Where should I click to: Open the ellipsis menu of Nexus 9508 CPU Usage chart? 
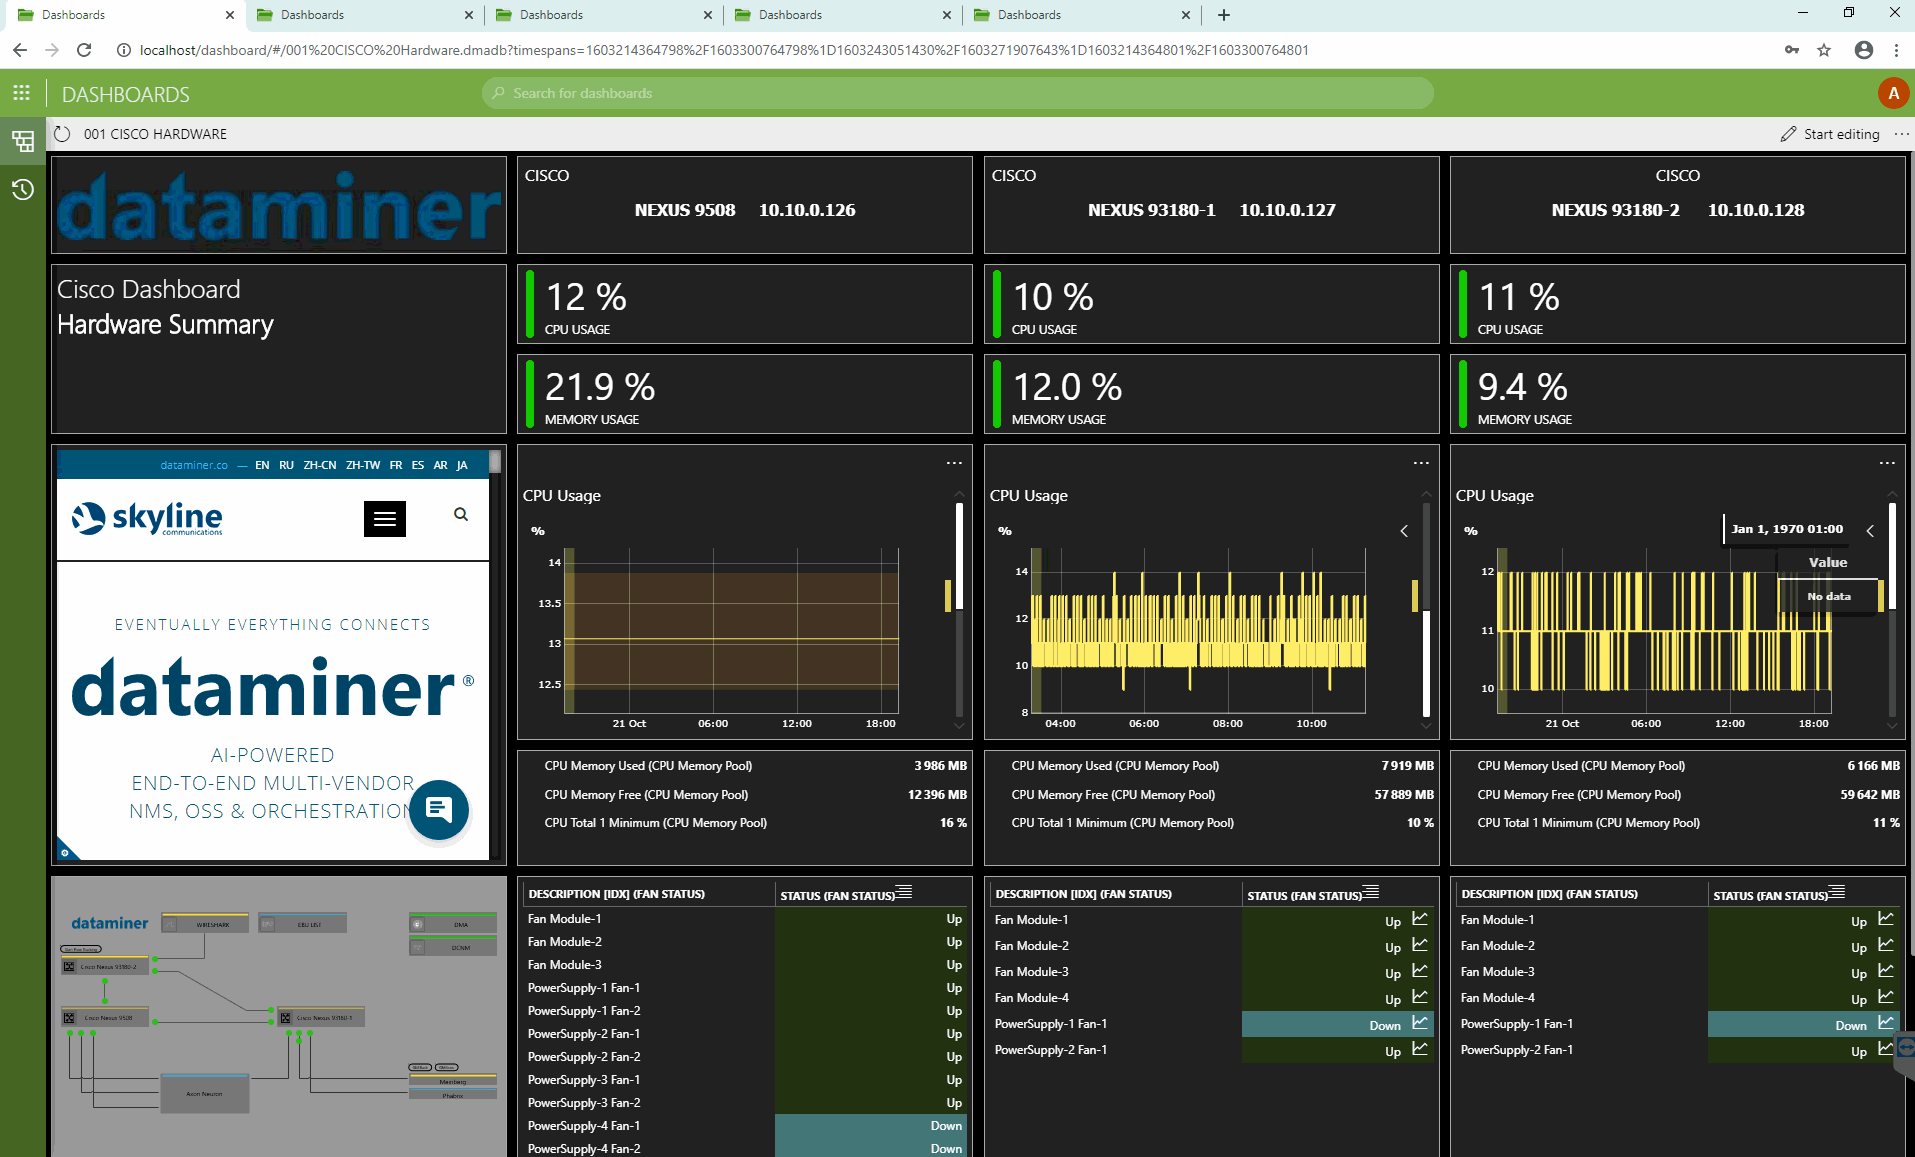[x=954, y=463]
